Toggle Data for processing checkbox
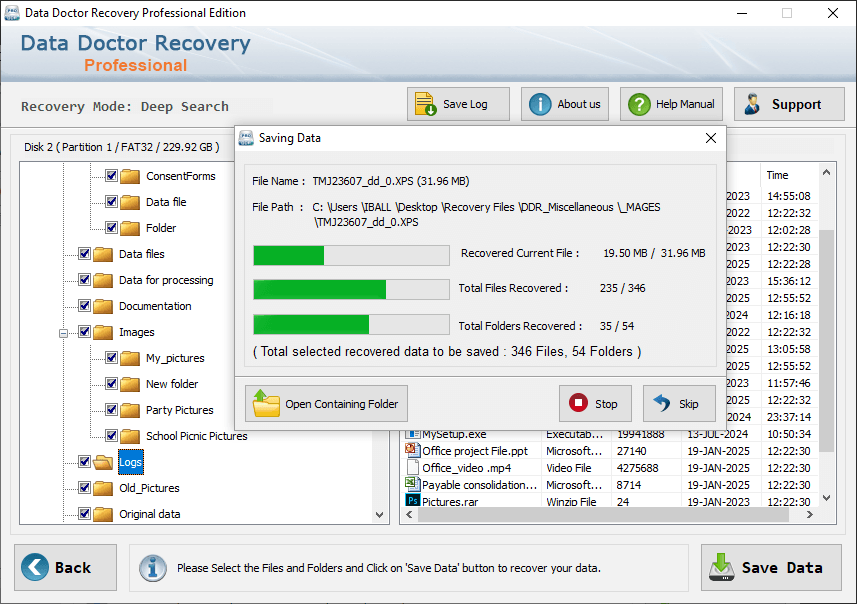 85,280
